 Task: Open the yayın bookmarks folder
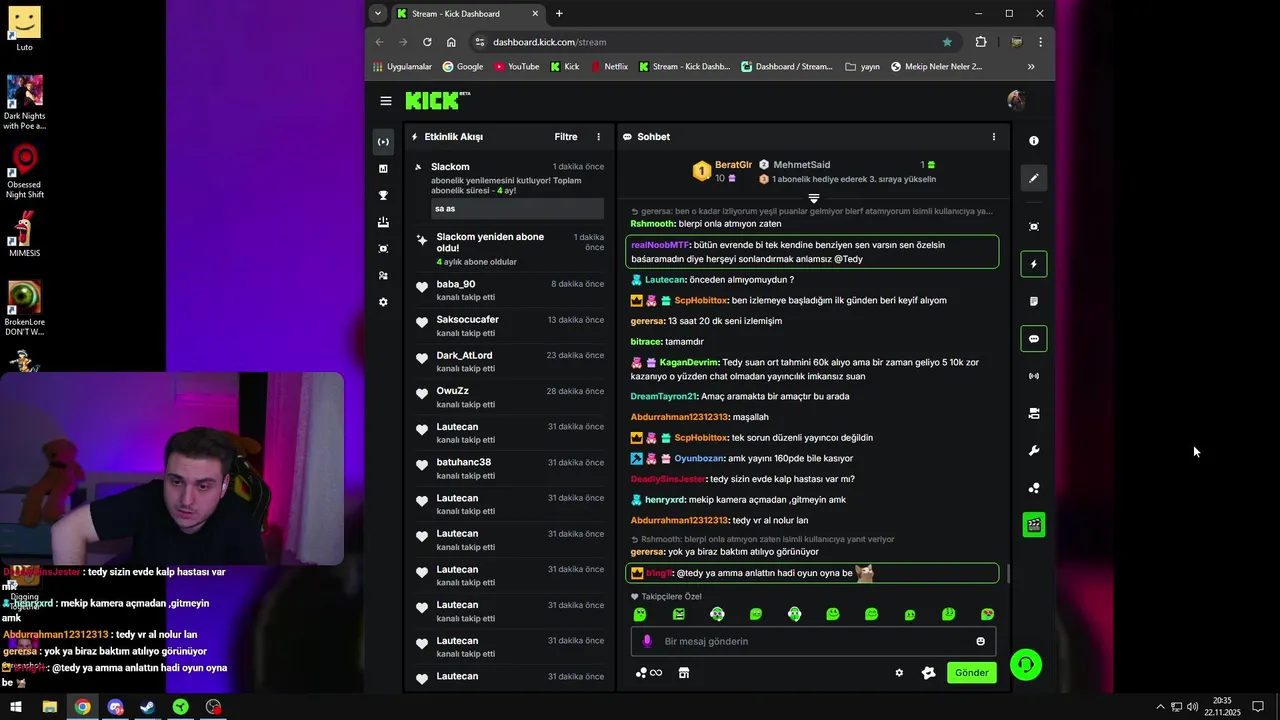point(863,67)
